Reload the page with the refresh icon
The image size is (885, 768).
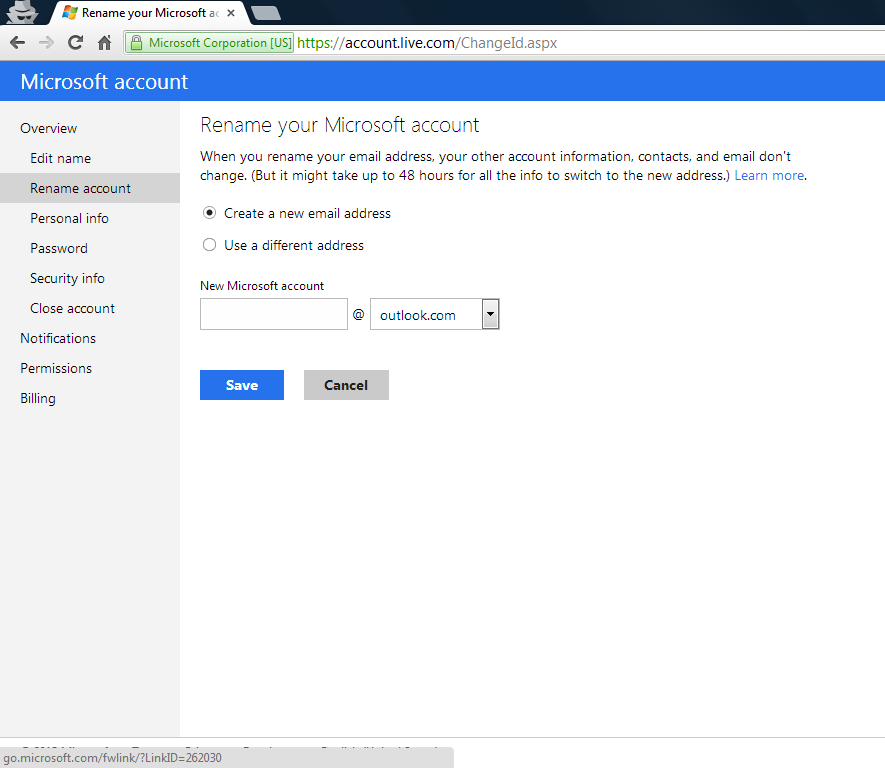pyautogui.click(x=75, y=43)
